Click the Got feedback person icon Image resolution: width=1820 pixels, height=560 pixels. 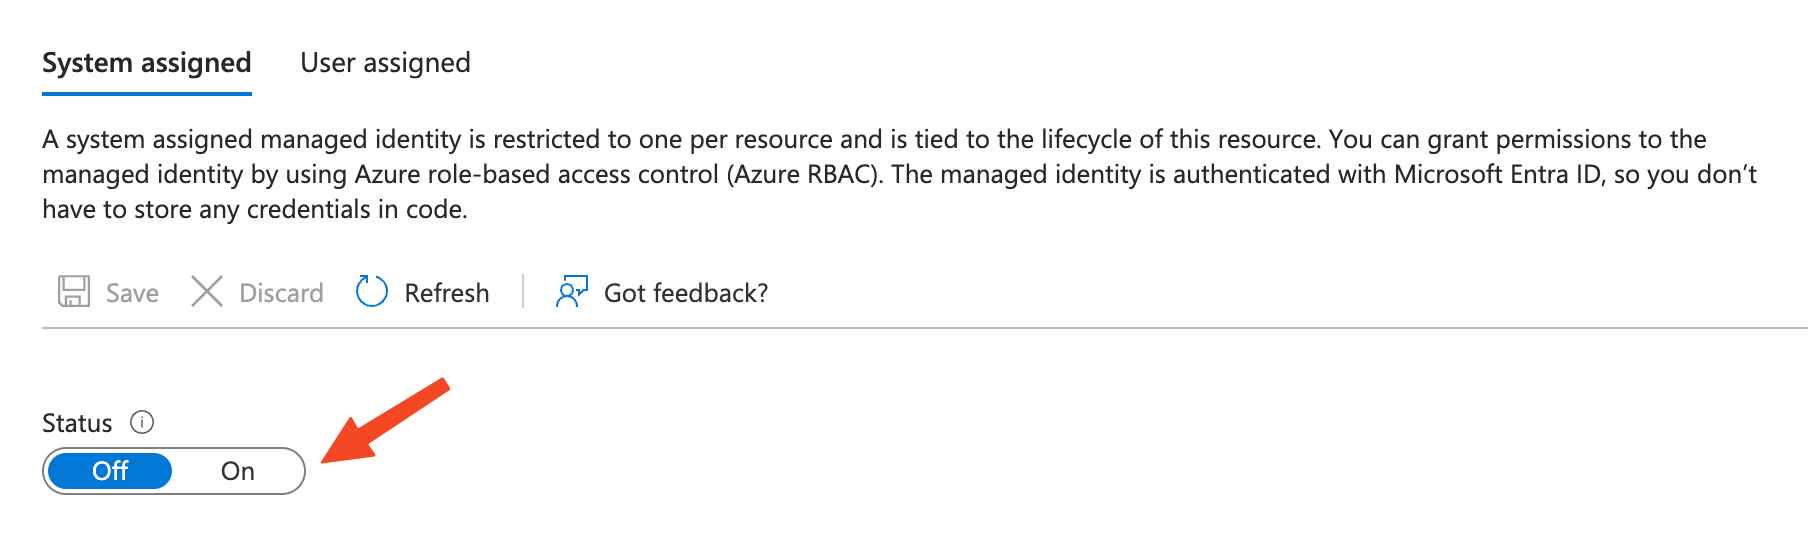point(571,292)
